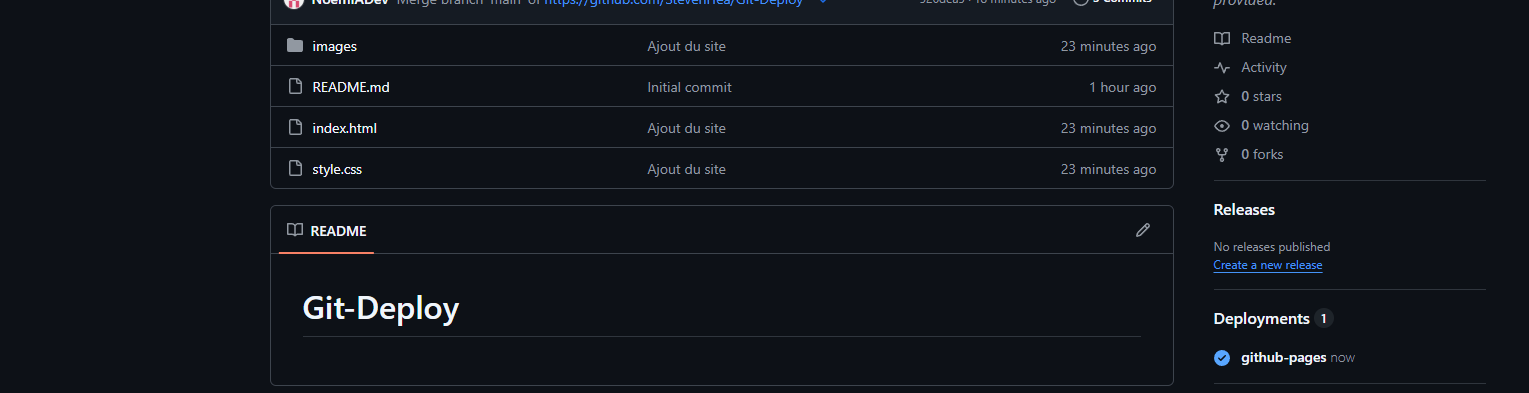Image resolution: width=1529 pixels, height=393 pixels.
Task: Click the fork icon in sidebar
Action: (x=1221, y=154)
